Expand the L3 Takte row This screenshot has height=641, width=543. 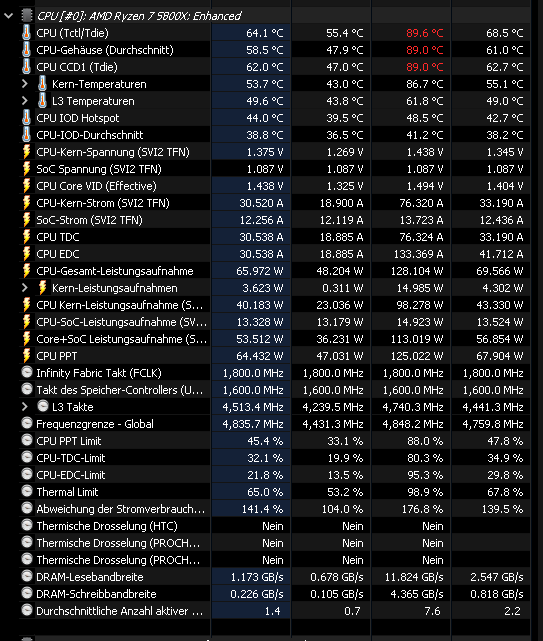(x=25, y=407)
